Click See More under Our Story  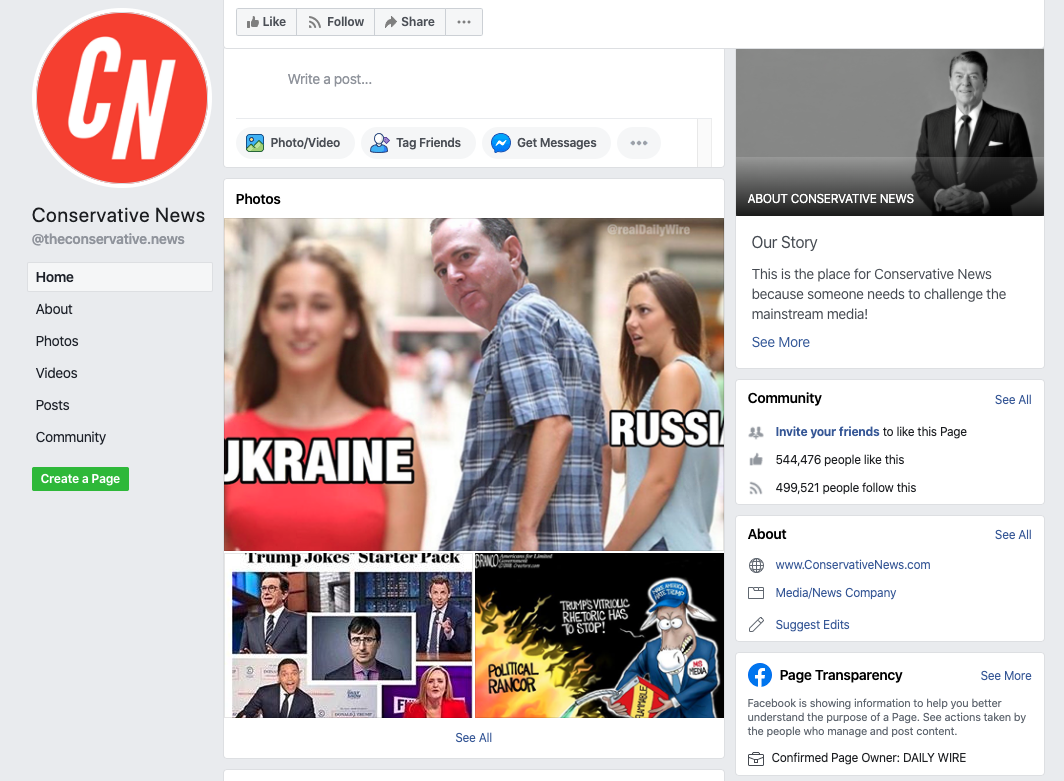point(780,342)
